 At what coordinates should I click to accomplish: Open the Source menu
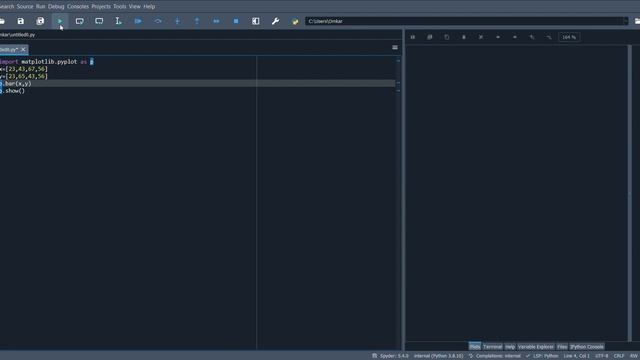[25, 7]
